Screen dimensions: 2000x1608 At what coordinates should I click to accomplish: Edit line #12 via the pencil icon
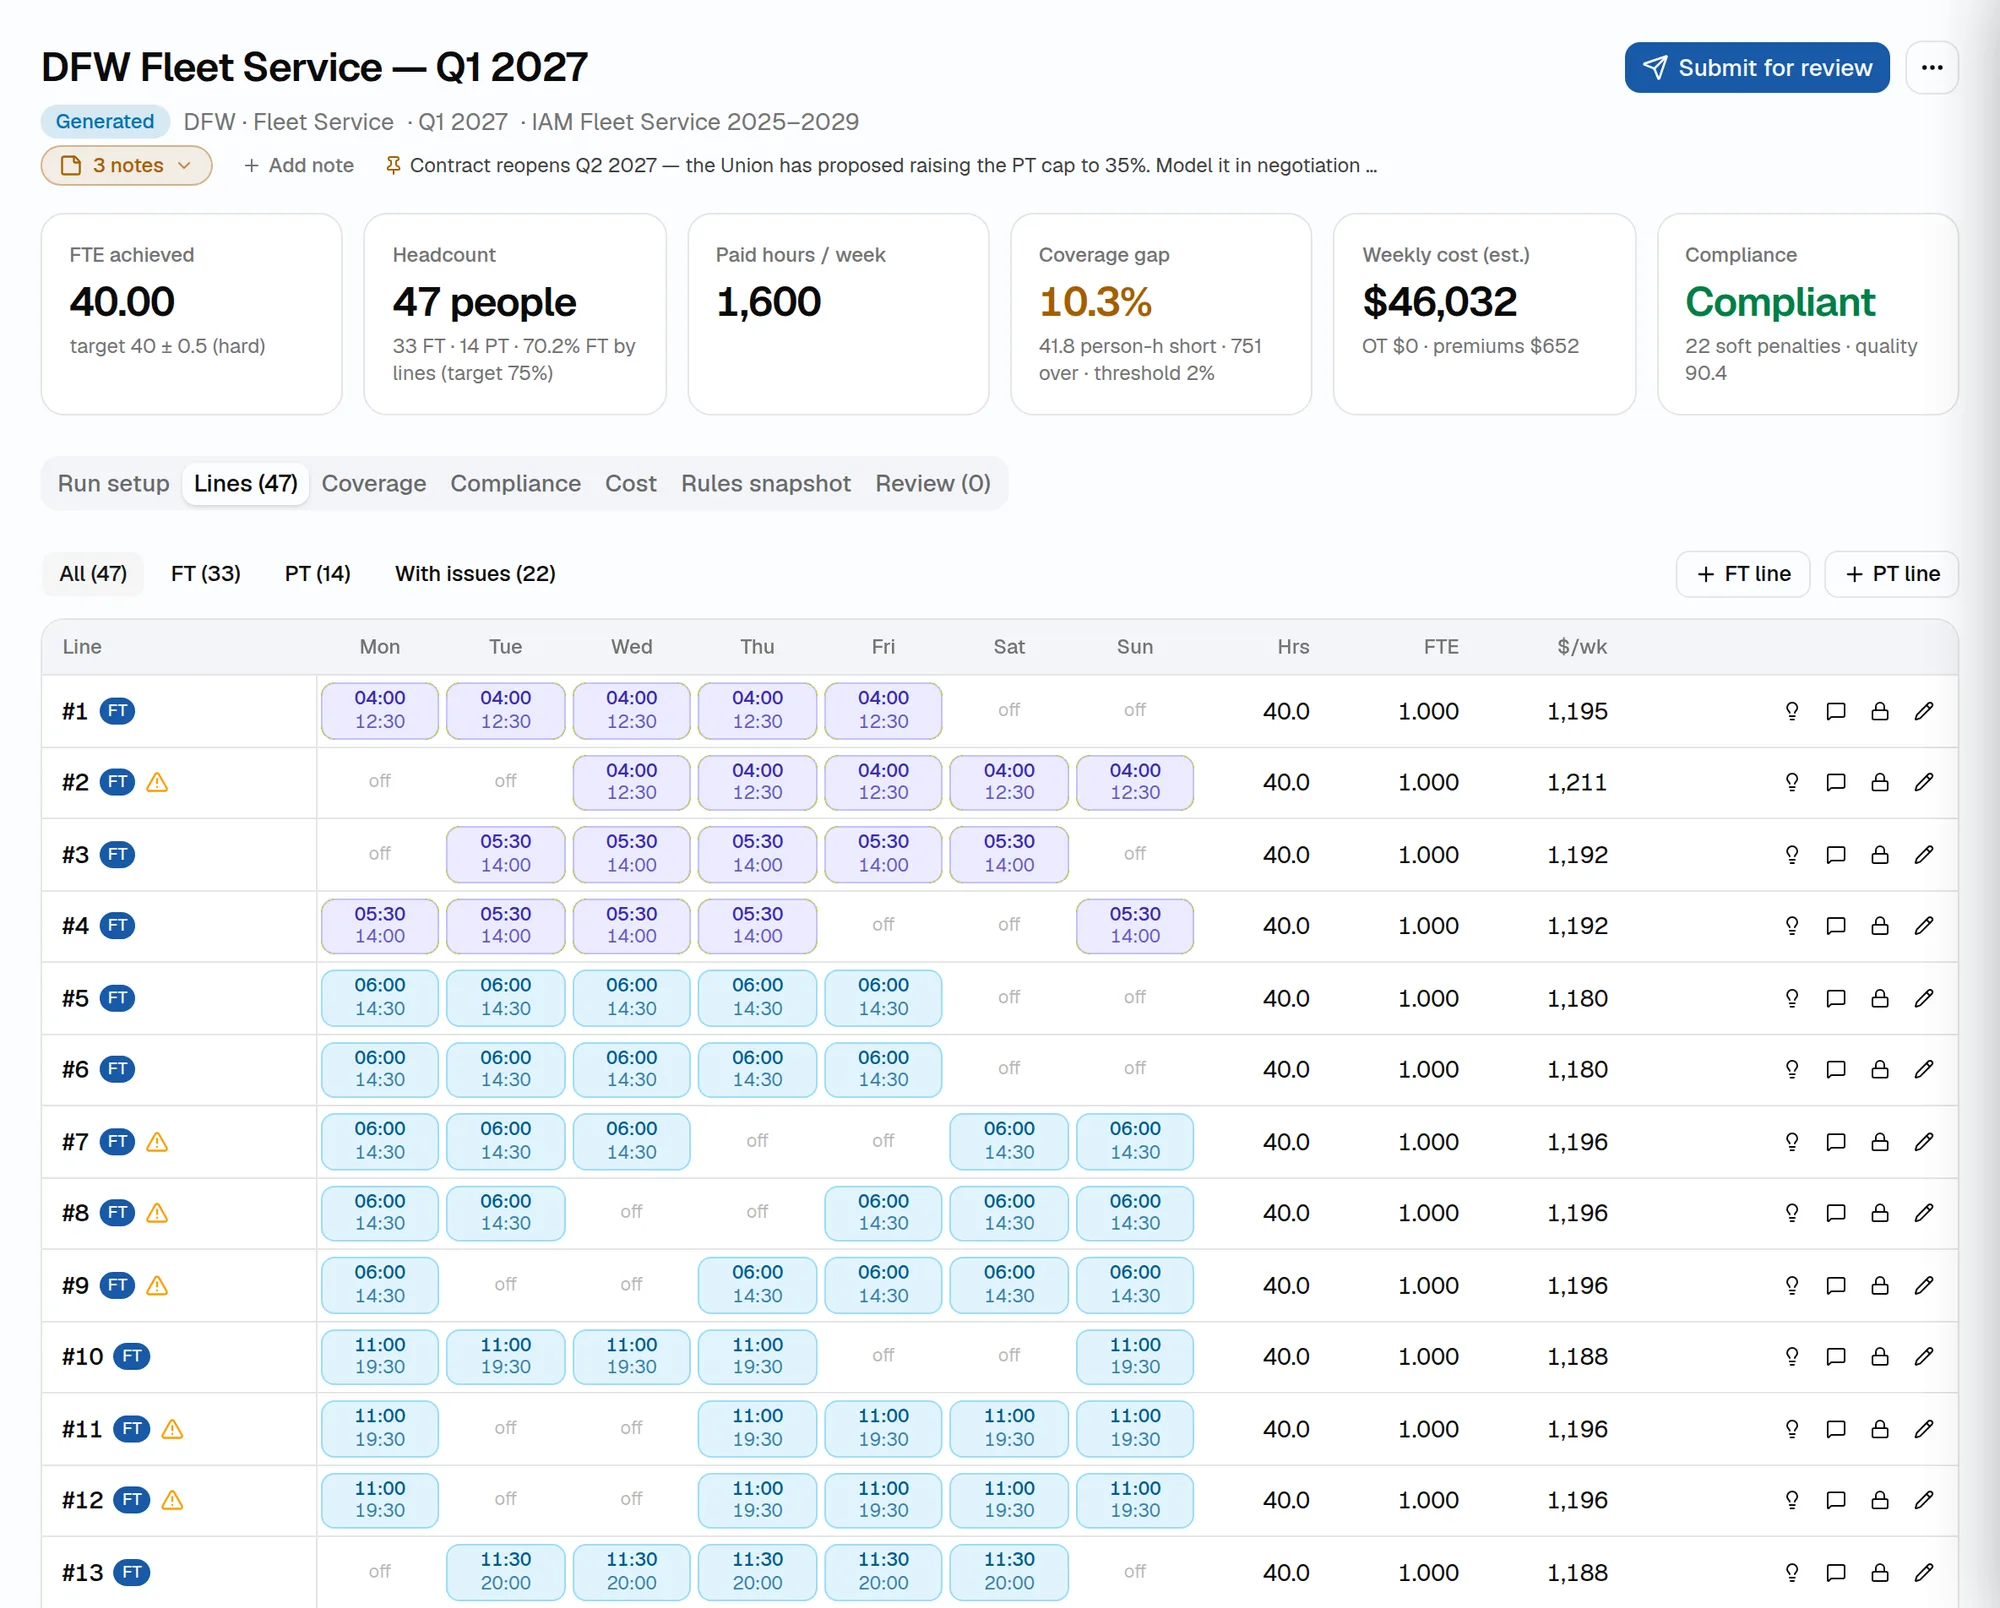1924,1500
